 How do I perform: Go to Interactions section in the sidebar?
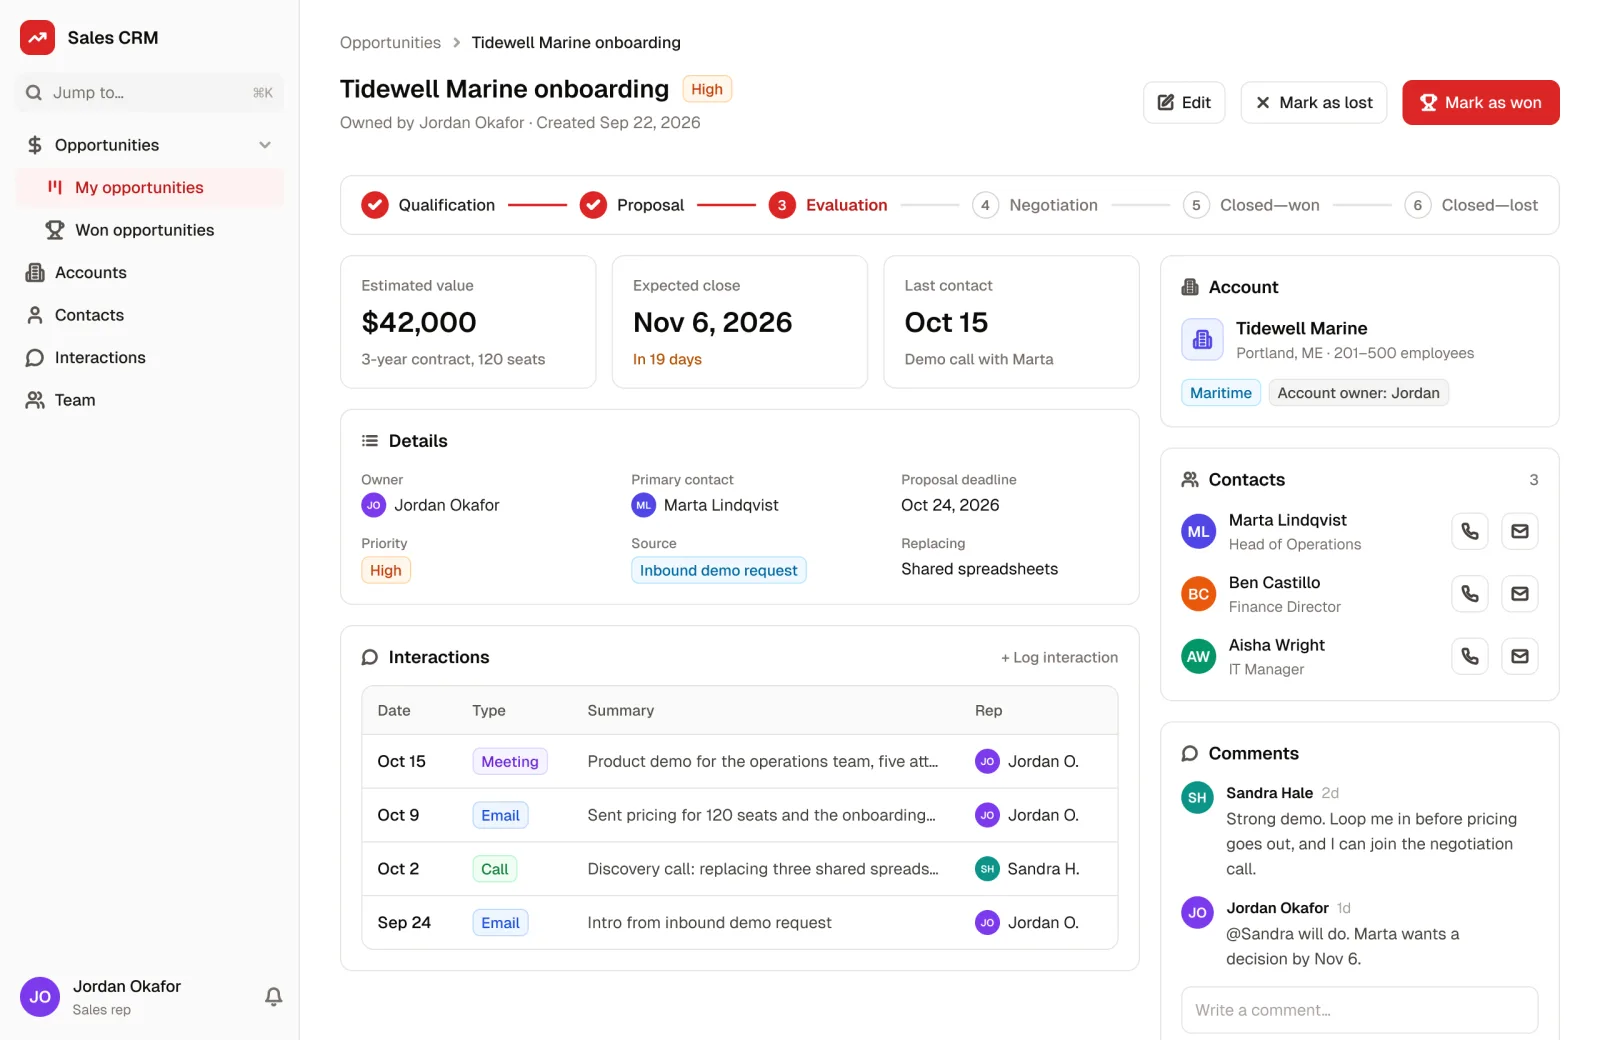pos(150,357)
